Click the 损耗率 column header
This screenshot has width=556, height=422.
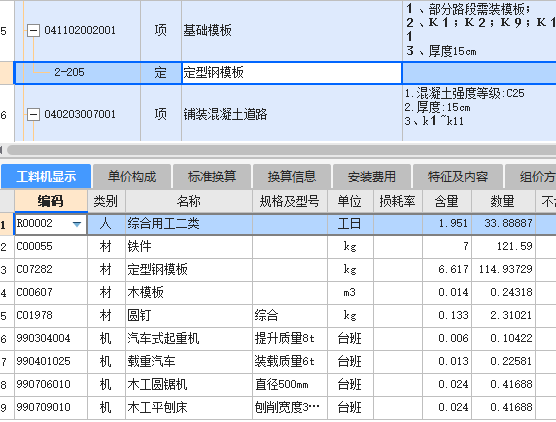[397, 201]
